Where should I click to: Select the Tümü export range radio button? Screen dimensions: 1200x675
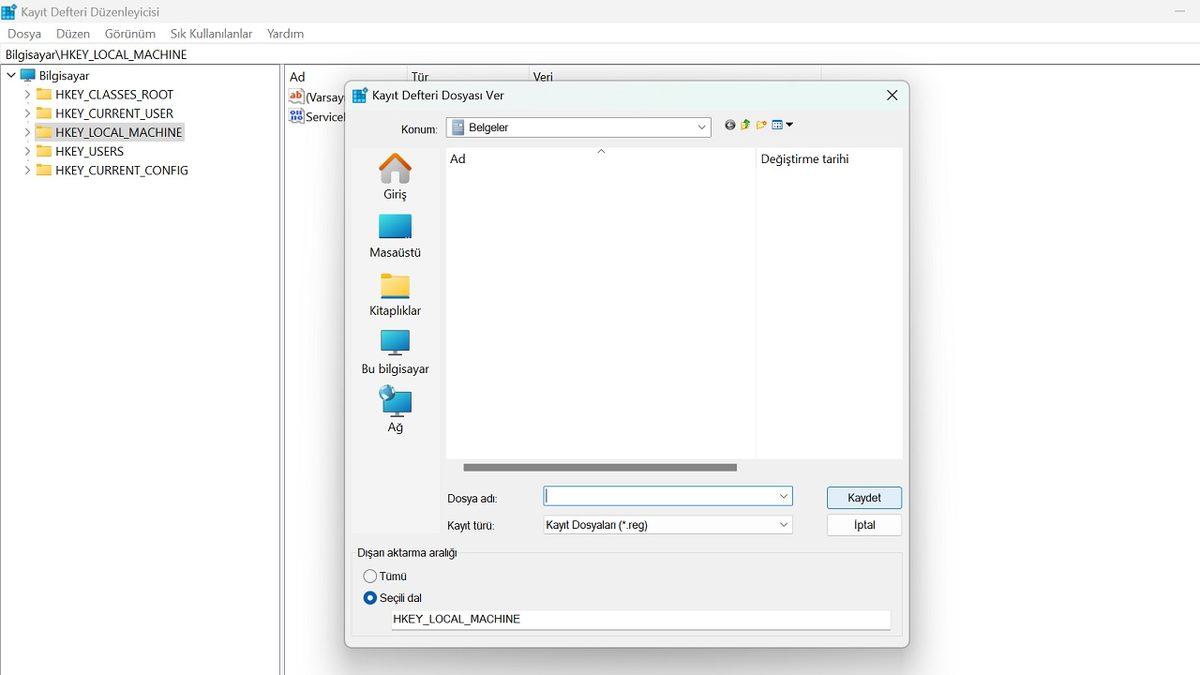tap(370, 576)
